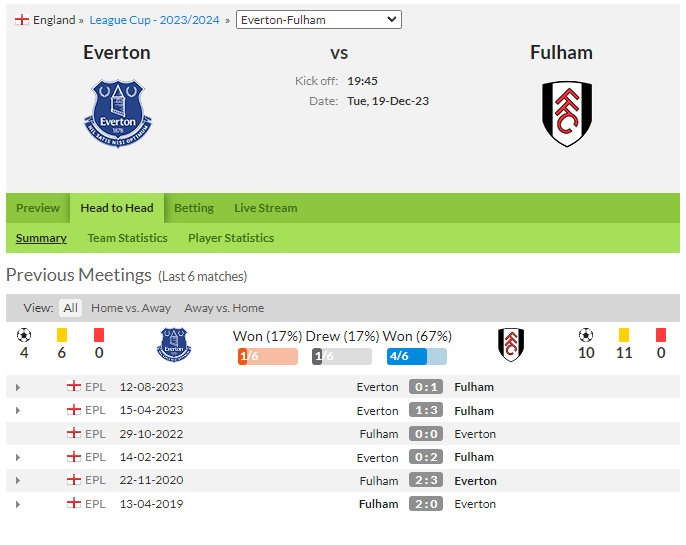Click Fulham's yellow card icon
This screenshot has width=686, height=545.
624,335
